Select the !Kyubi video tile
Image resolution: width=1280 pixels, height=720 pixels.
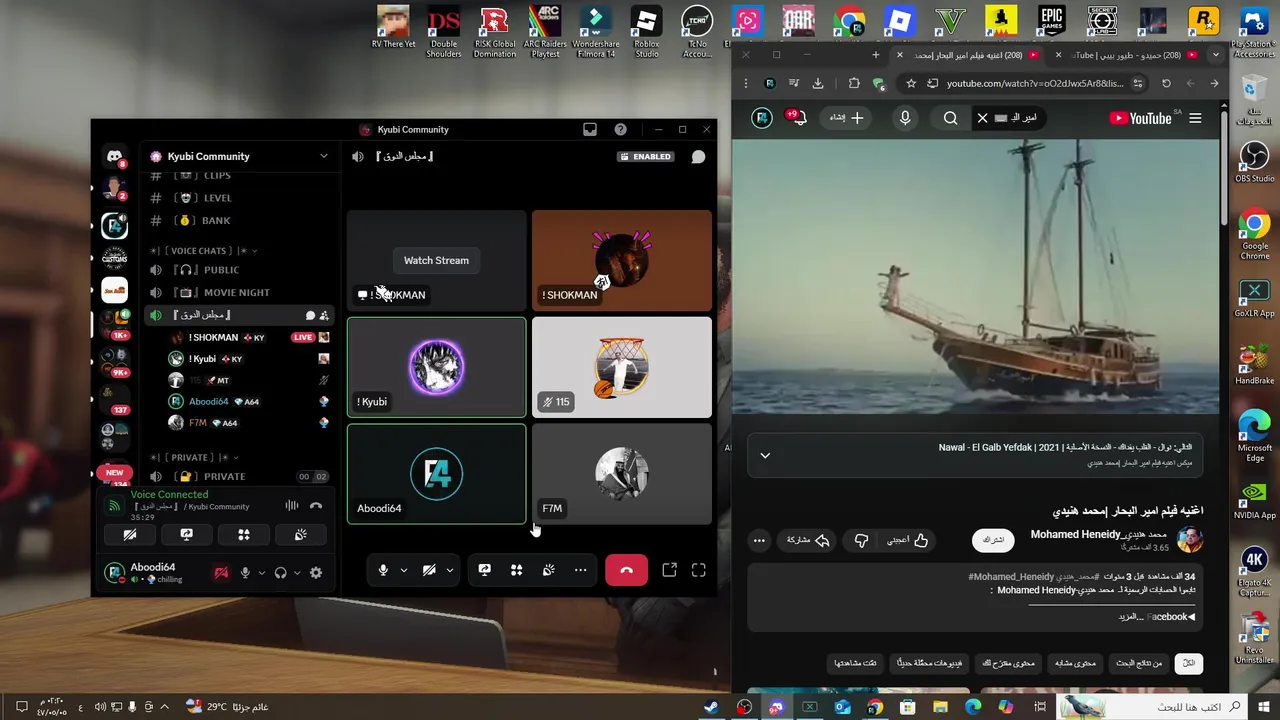click(436, 367)
